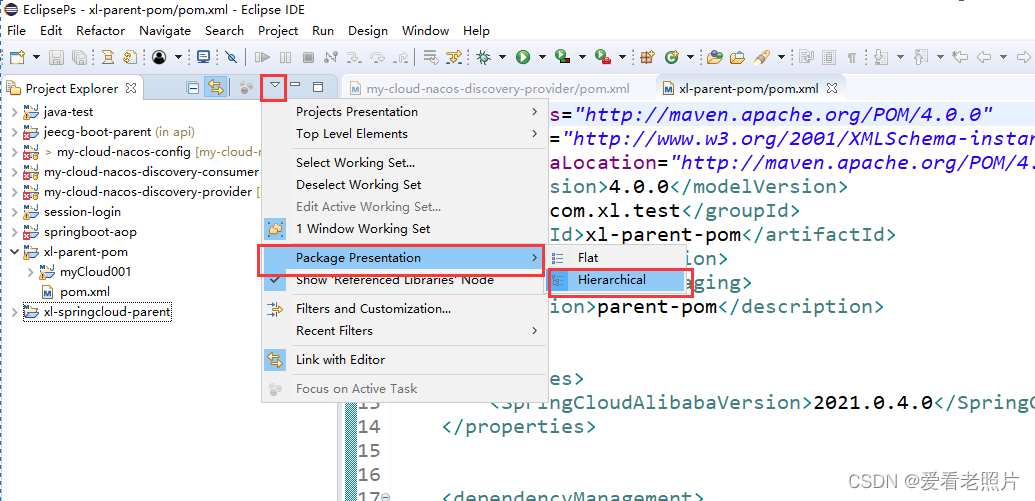1035x501 pixels.
Task: Click the Last Edit Location icon
Action: pyautogui.click(x=961, y=57)
